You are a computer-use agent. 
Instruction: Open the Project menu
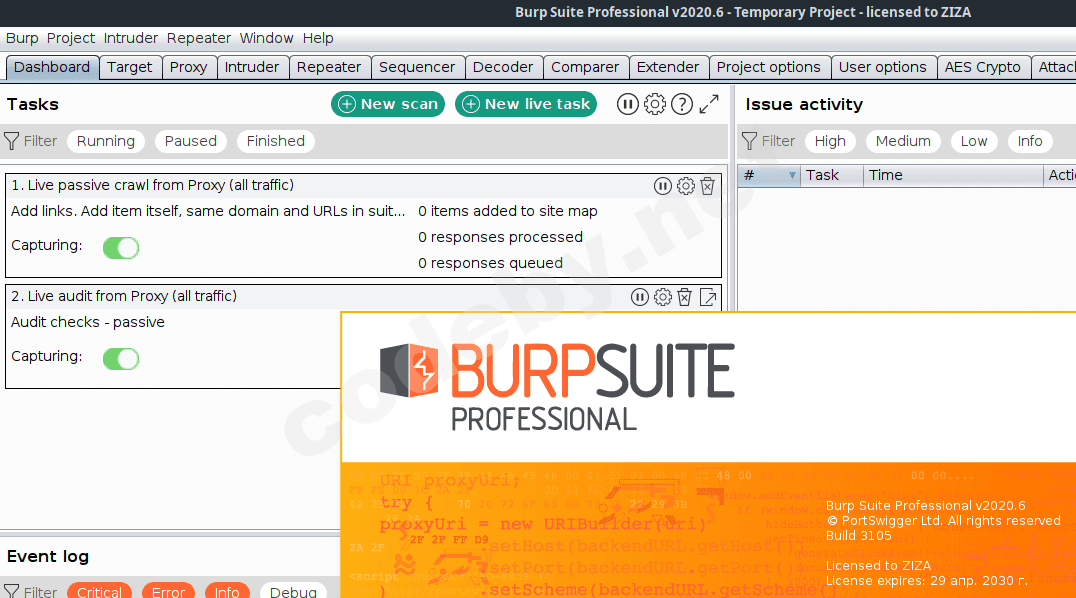point(71,38)
